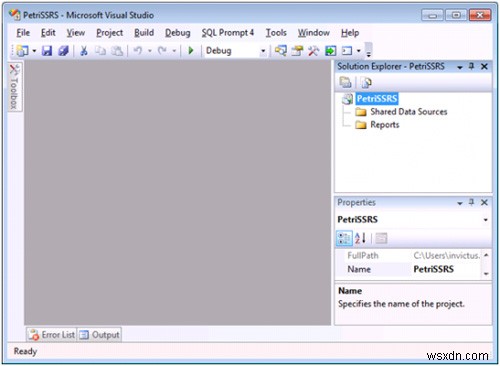Select the FullPath property row
500x366 pixels.
408,256
